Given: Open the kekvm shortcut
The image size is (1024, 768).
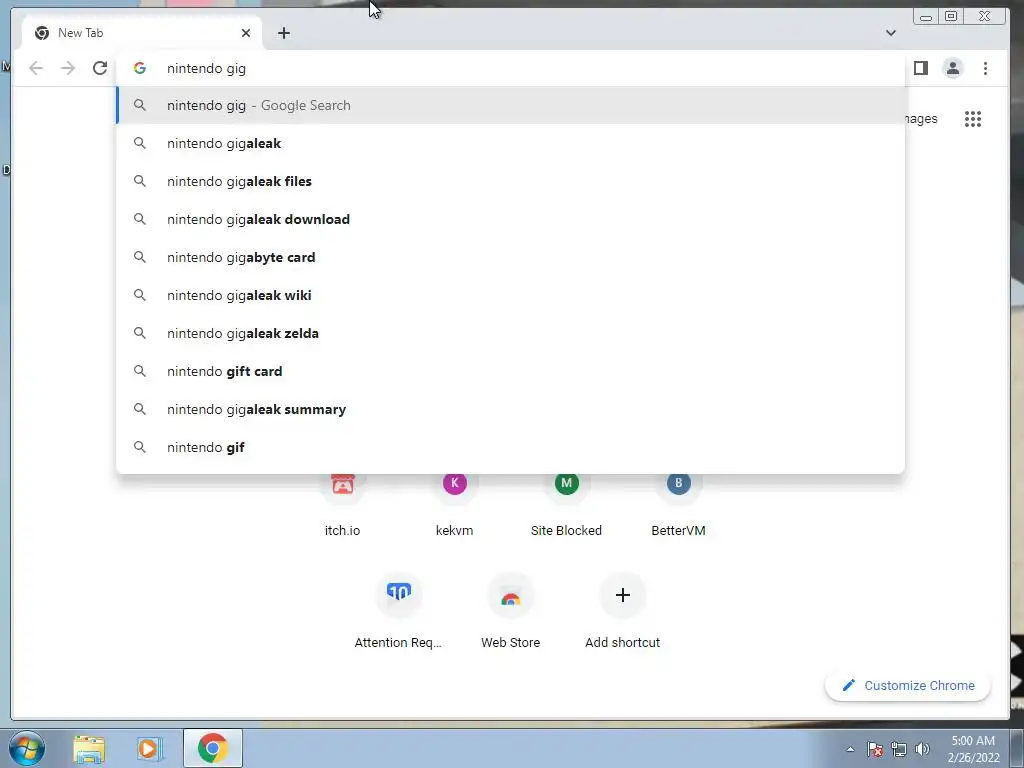Looking at the screenshot, I should pos(455,503).
